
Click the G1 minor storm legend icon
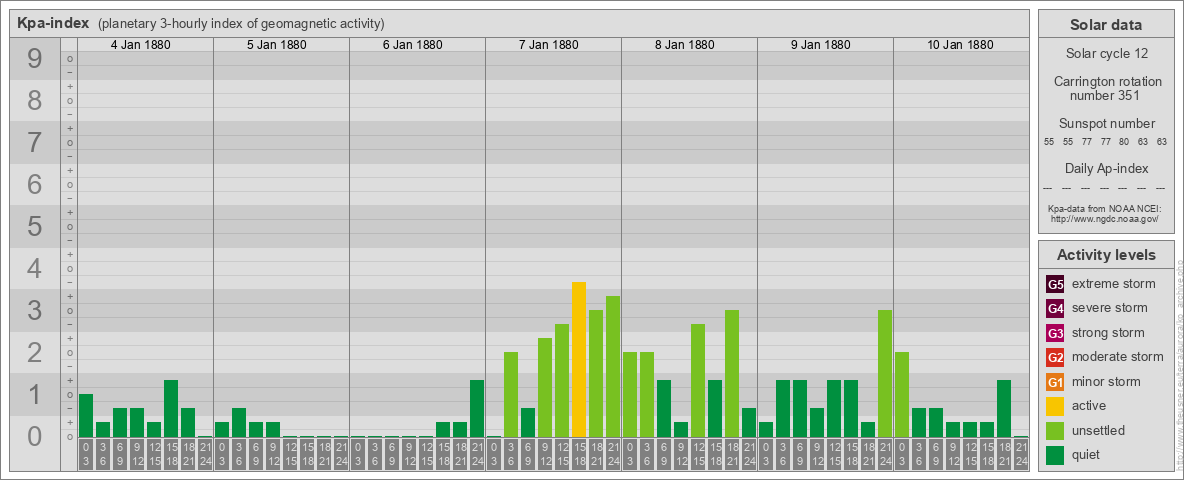pos(1055,381)
